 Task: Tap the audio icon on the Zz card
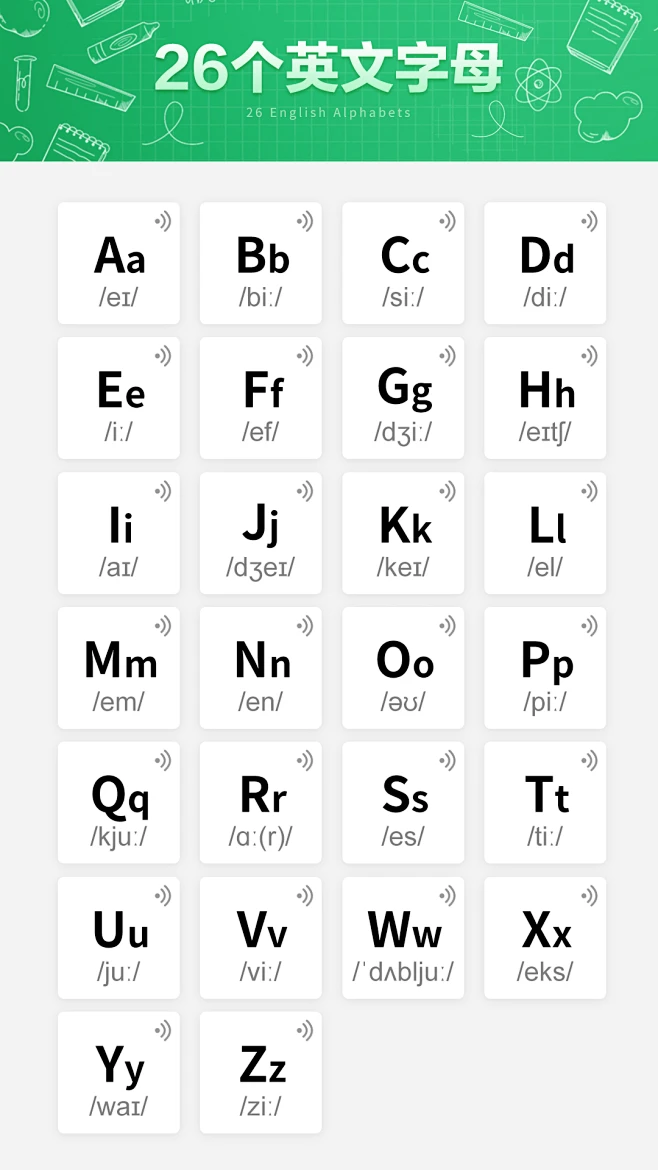point(305,1030)
